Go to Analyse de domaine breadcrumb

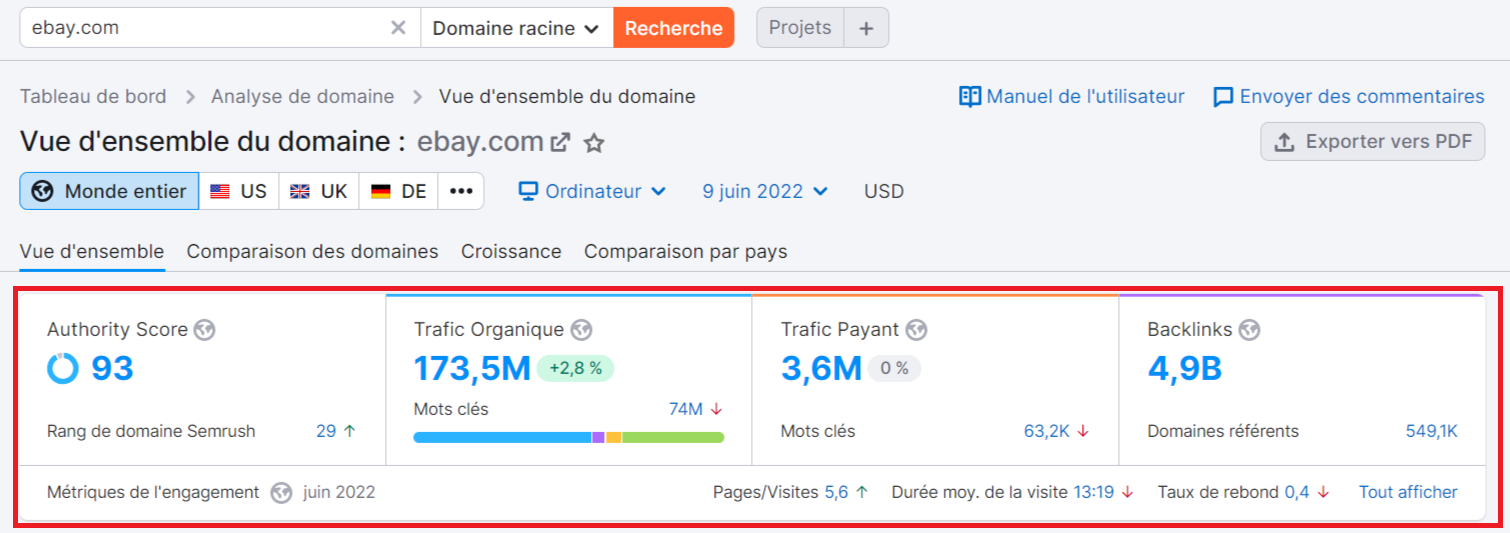pos(302,97)
